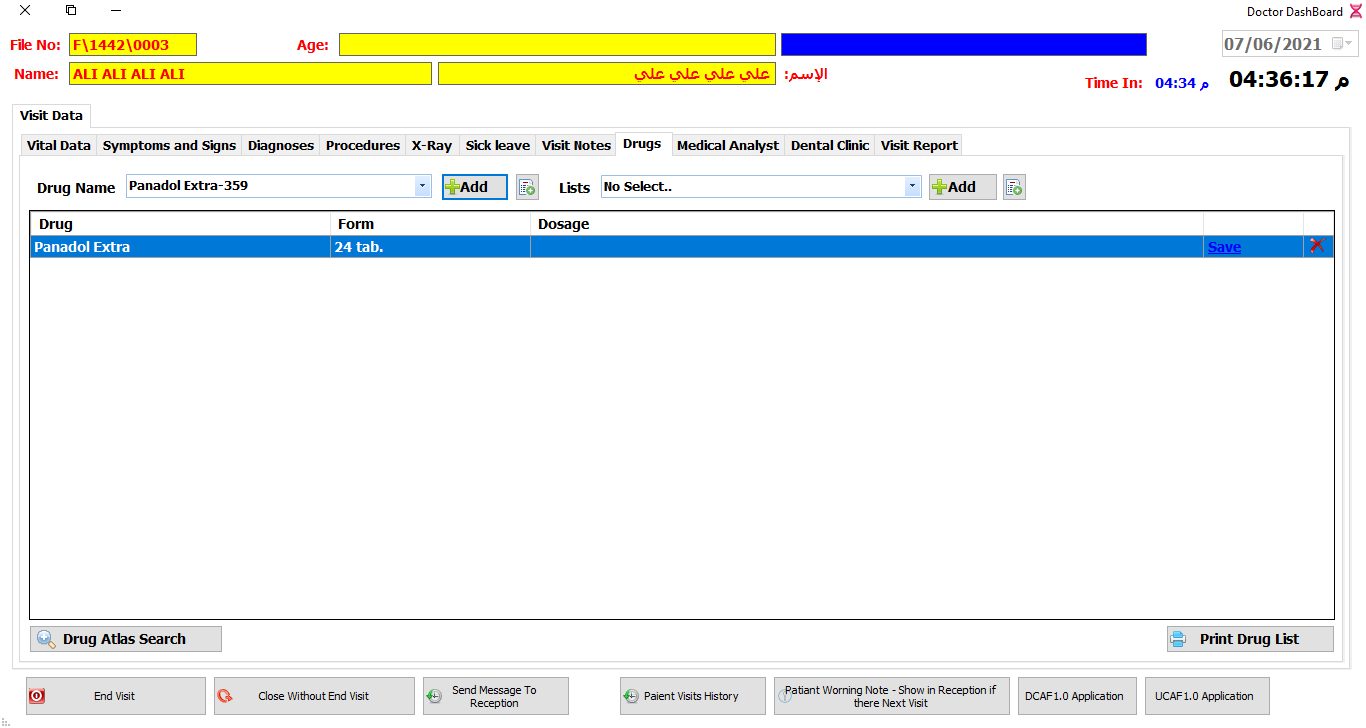Screen dimensions: 1366x728
Task: Click the Save link for Panadol Extra
Action: point(1224,247)
